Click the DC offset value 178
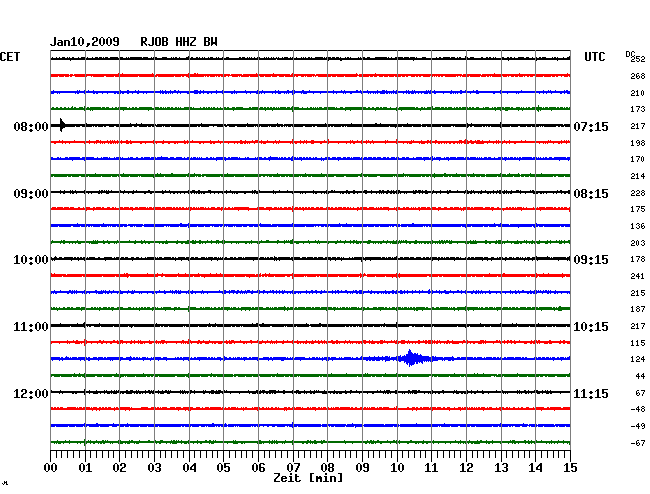Viewport: 650px width, 494px height. tap(638, 259)
